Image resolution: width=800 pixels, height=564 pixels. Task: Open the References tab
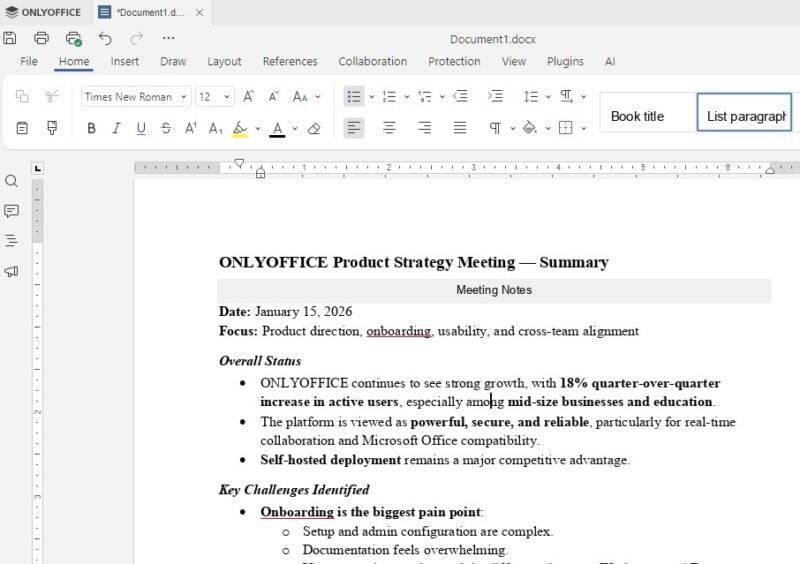290,61
